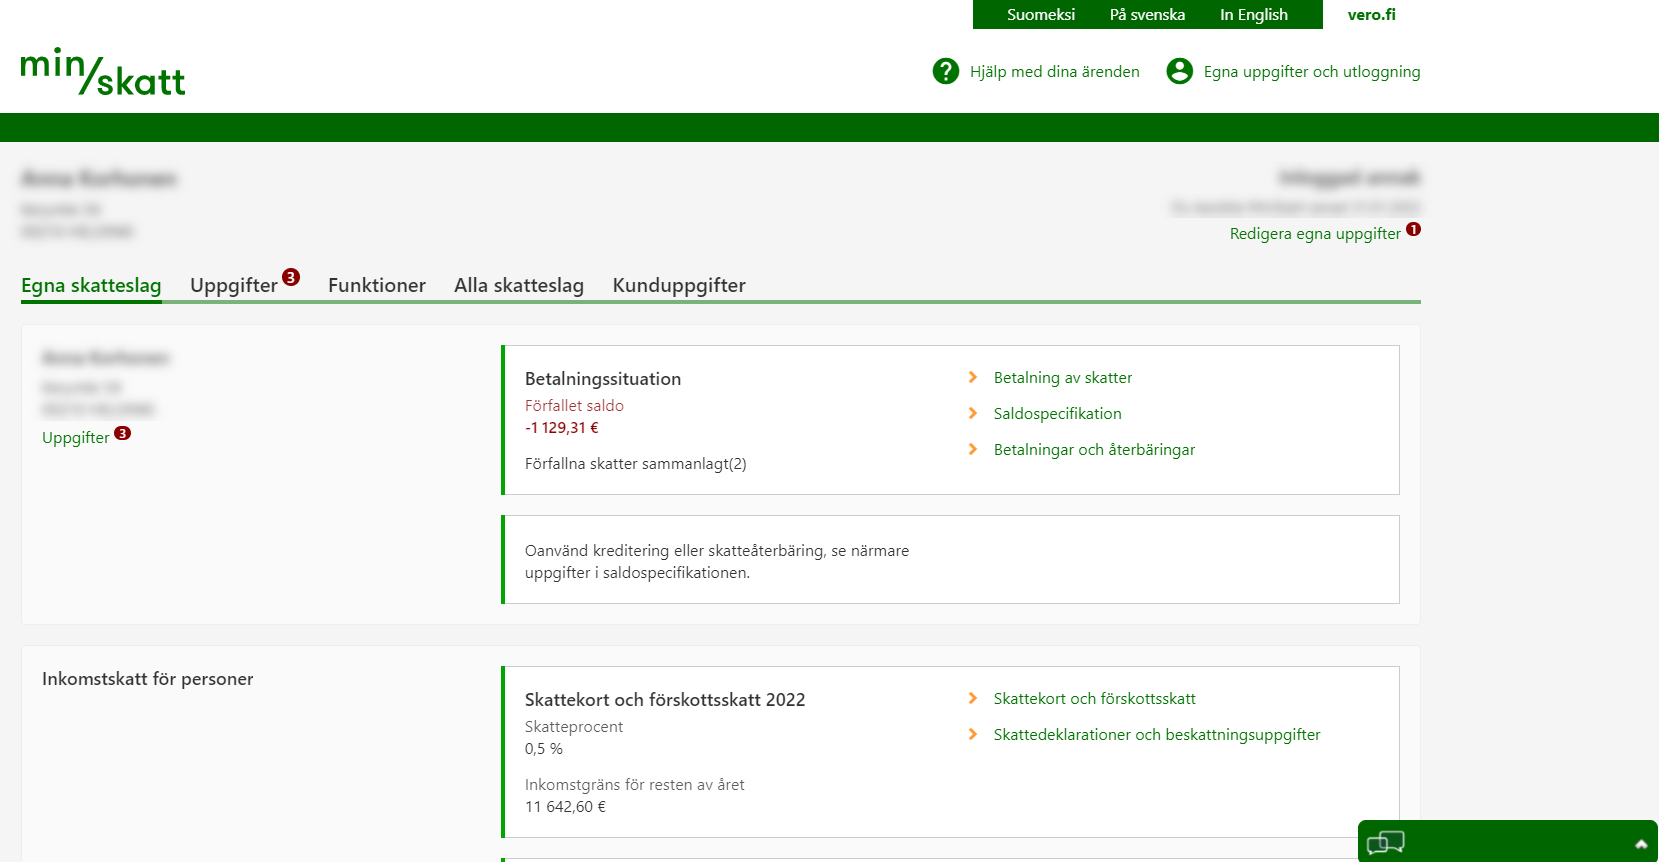1659x862 pixels.
Task: Expand the chat panel with the up arrow
Action: pos(1640,844)
